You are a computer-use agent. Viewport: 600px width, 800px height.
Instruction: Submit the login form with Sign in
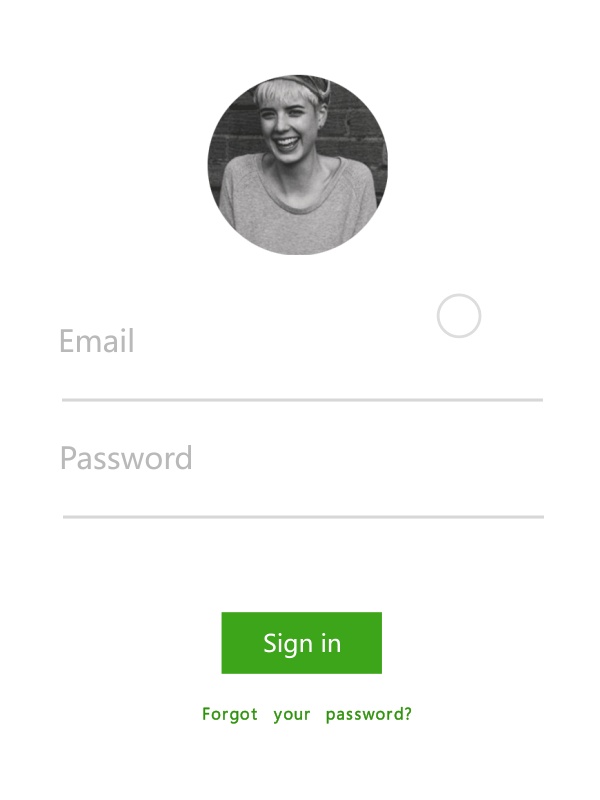302,643
